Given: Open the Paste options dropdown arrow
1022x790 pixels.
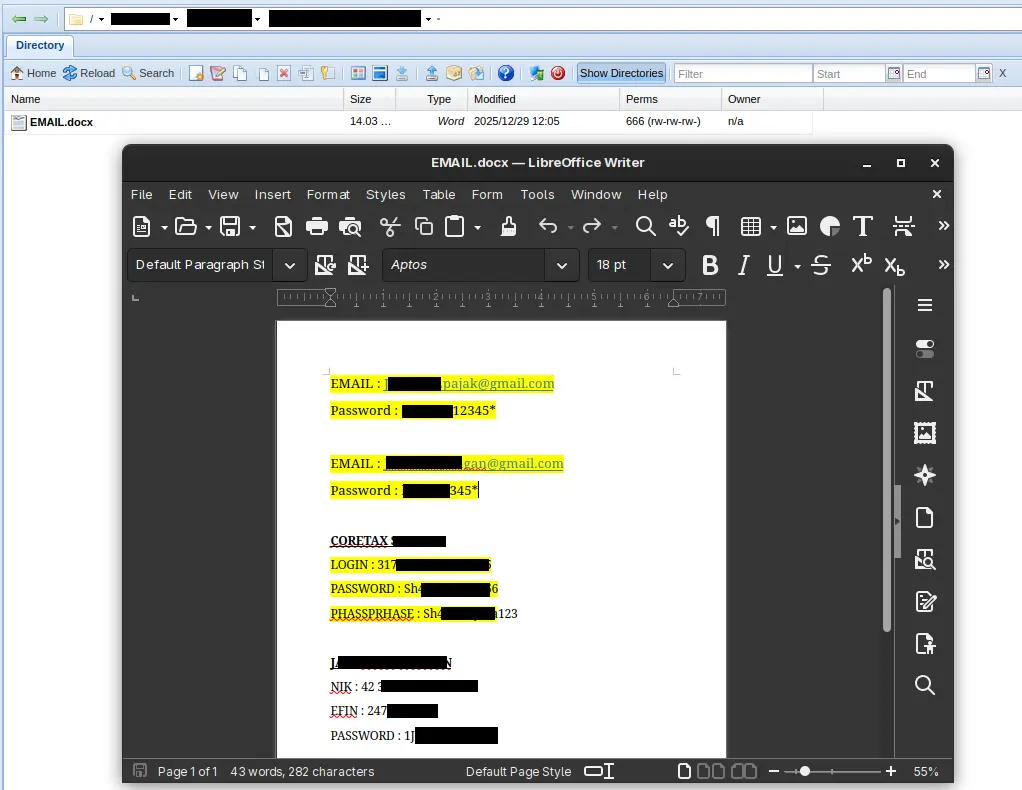Looking at the screenshot, I should (478, 227).
